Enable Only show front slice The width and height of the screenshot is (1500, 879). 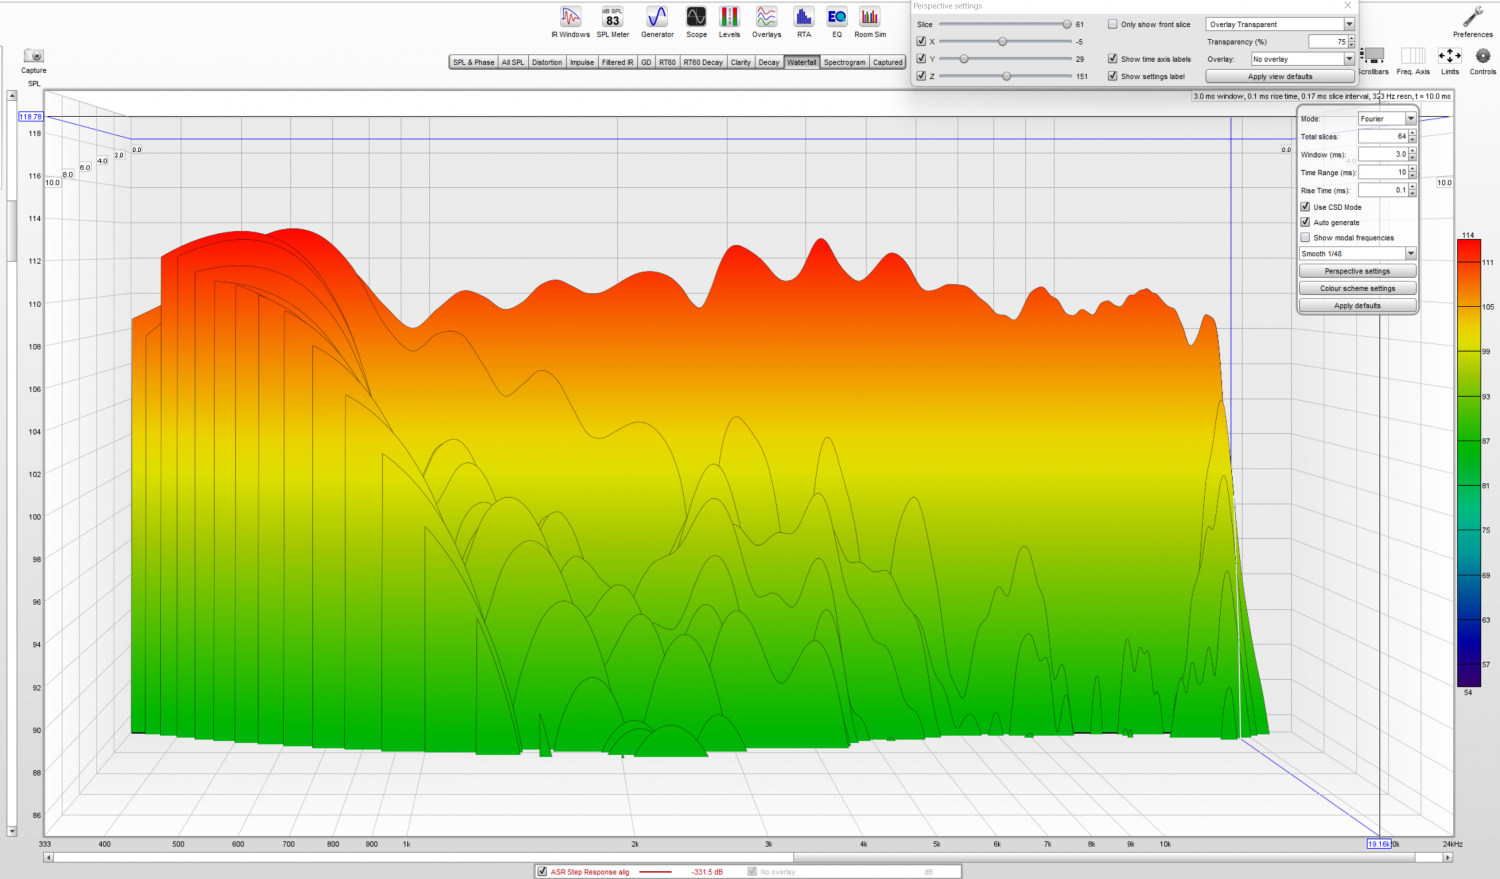point(1112,24)
